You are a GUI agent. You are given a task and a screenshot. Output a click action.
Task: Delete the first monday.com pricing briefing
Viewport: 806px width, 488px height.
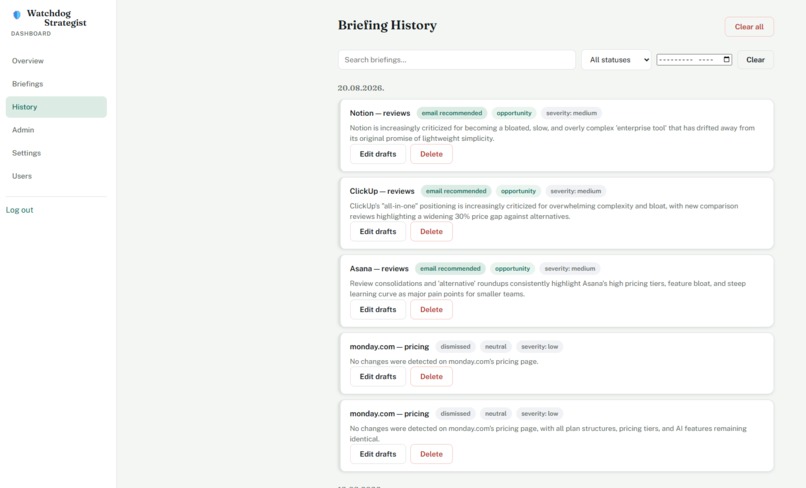tap(431, 376)
